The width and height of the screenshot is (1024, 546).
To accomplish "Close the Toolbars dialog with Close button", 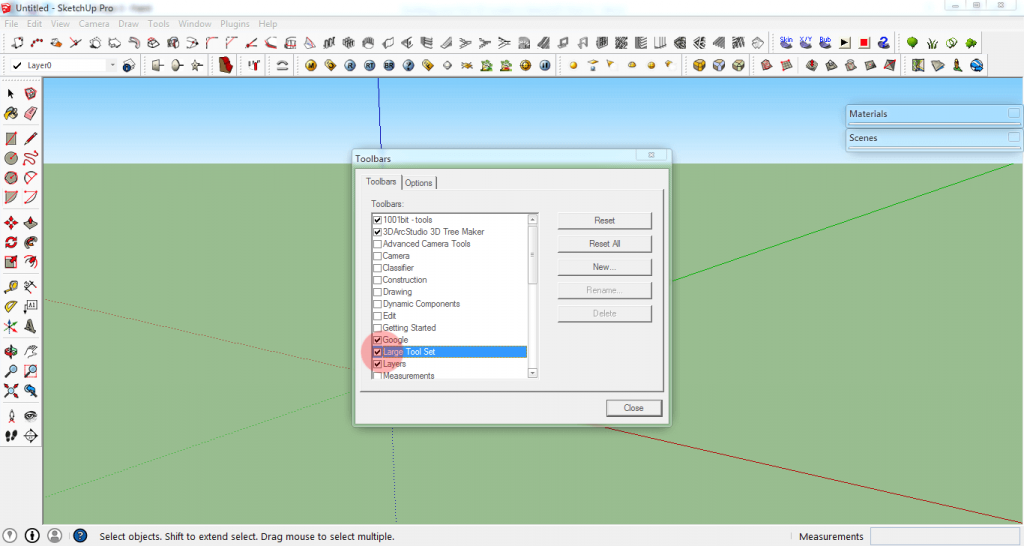I will click(x=633, y=408).
